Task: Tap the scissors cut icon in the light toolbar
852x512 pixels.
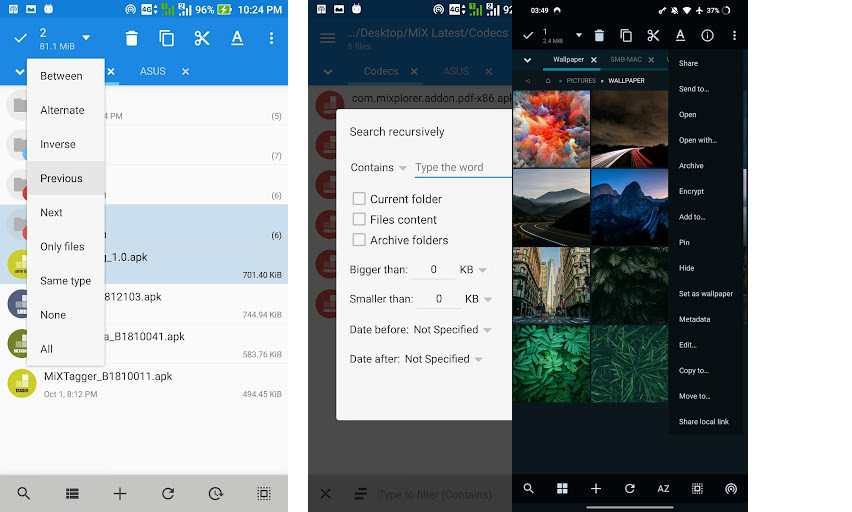Action: tap(202, 38)
